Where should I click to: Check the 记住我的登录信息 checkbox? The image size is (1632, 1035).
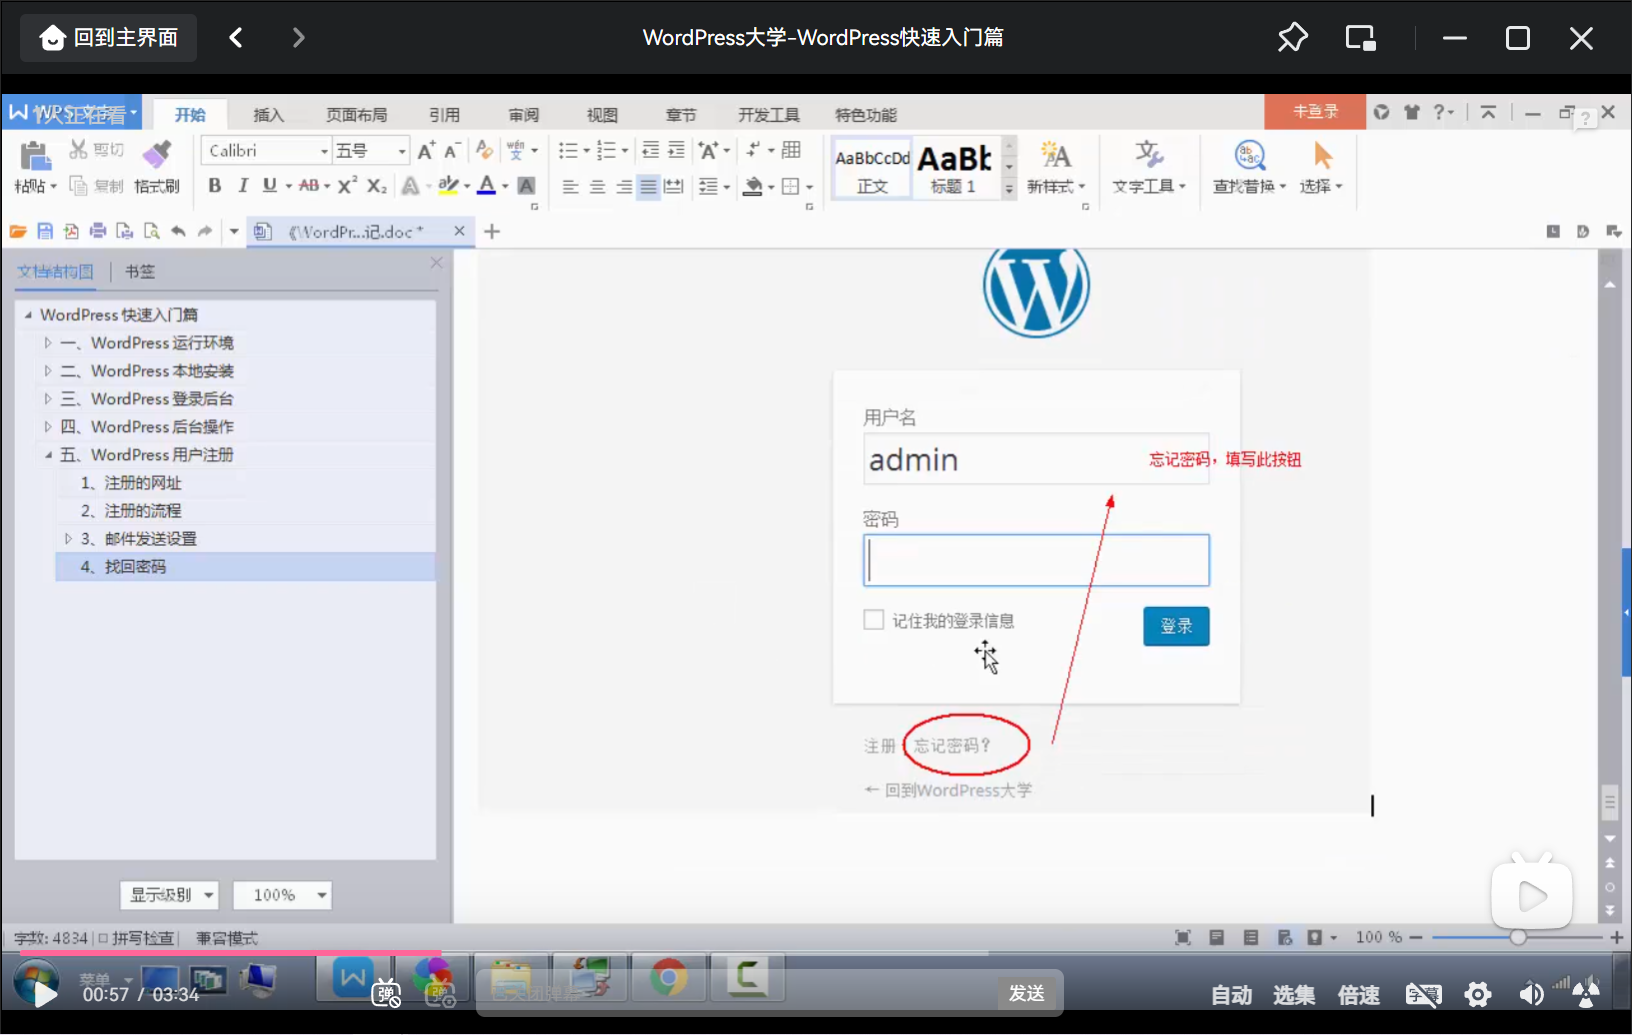click(874, 620)
